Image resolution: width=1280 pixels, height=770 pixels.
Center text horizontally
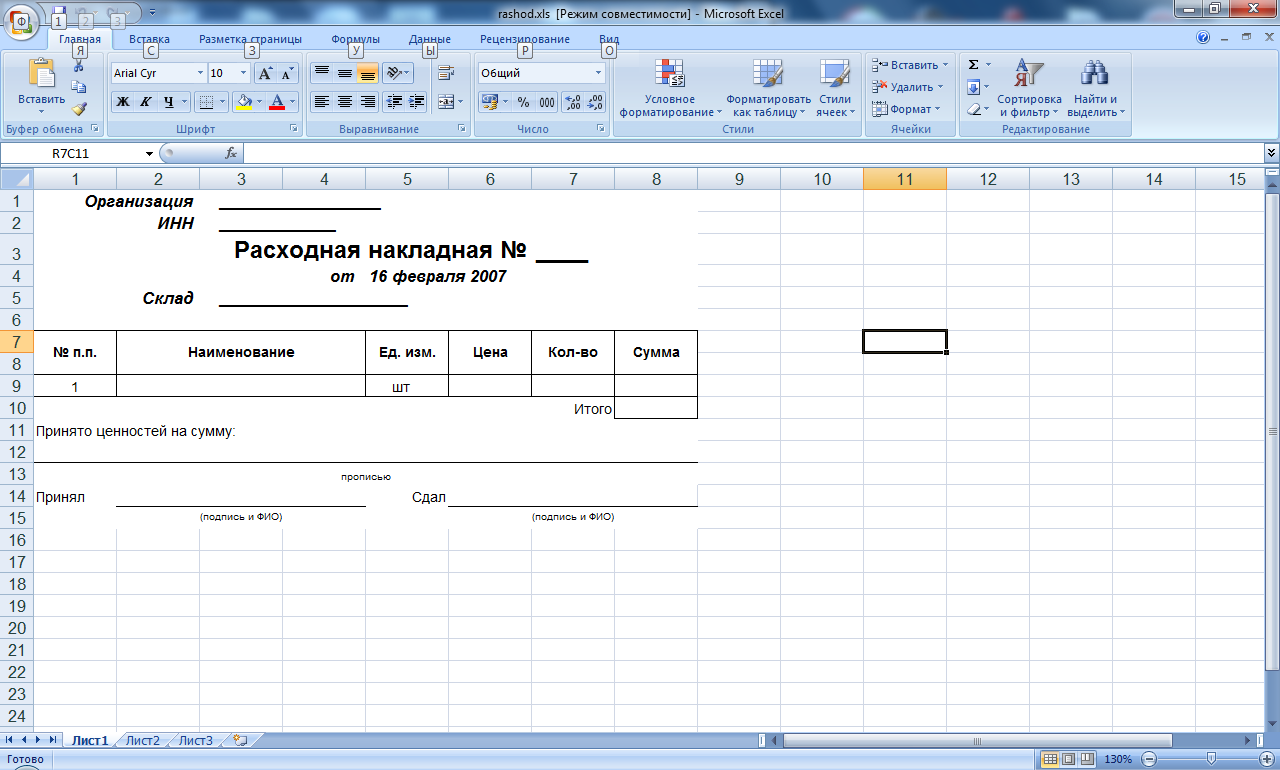(344, 101)
